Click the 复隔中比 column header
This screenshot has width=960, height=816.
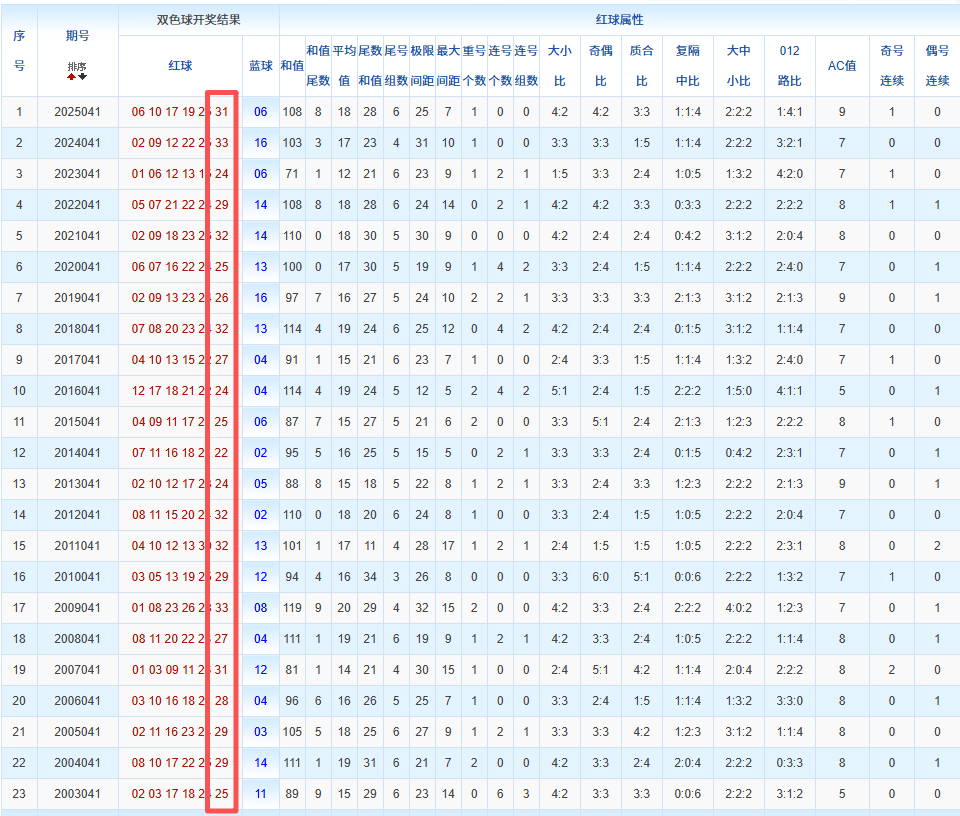pyautogui.click(x=688, y=65)
